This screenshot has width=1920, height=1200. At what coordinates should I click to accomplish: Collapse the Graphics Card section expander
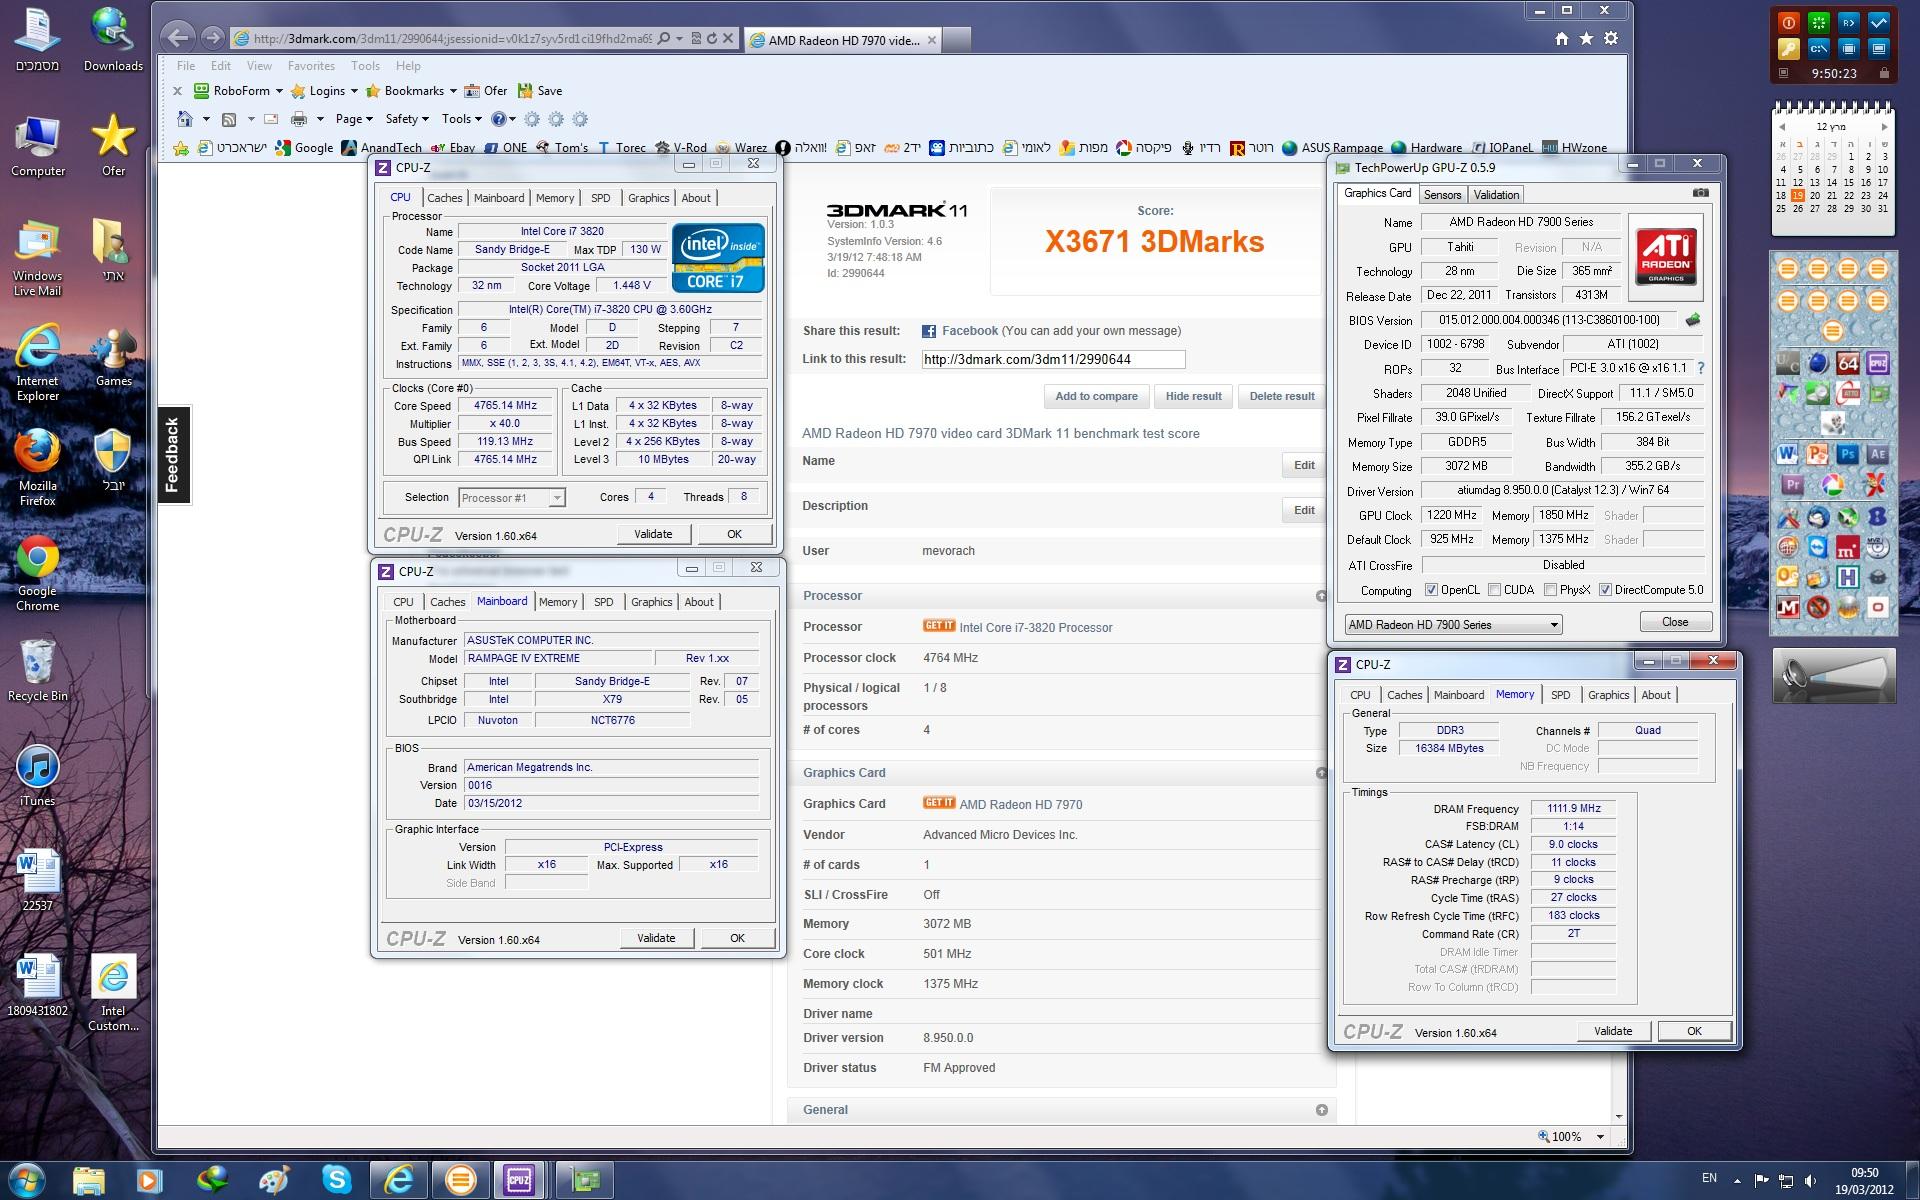tap(1321, 773)
